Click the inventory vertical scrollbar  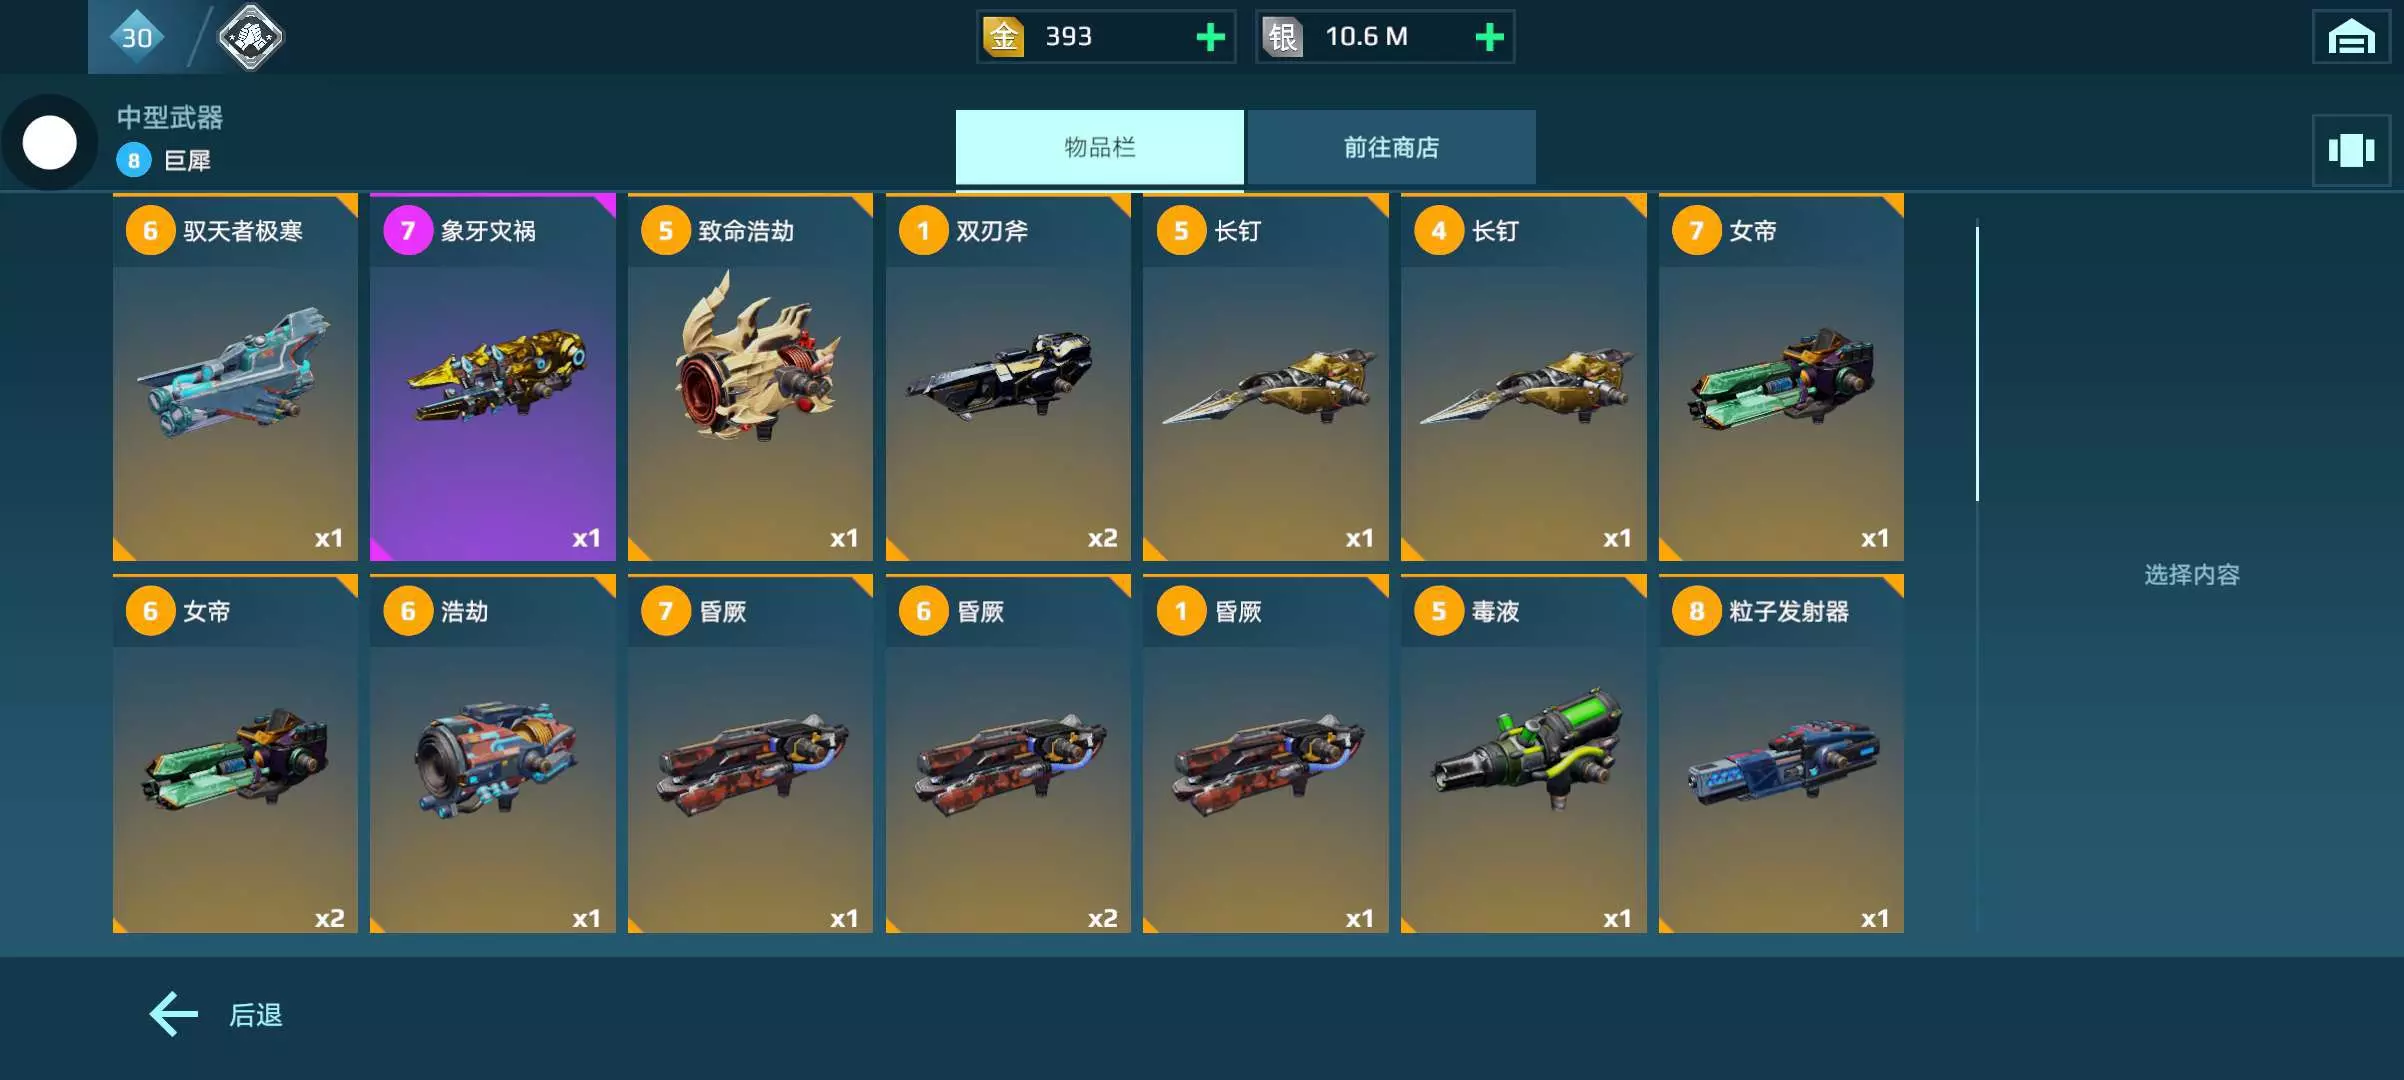1977,364
